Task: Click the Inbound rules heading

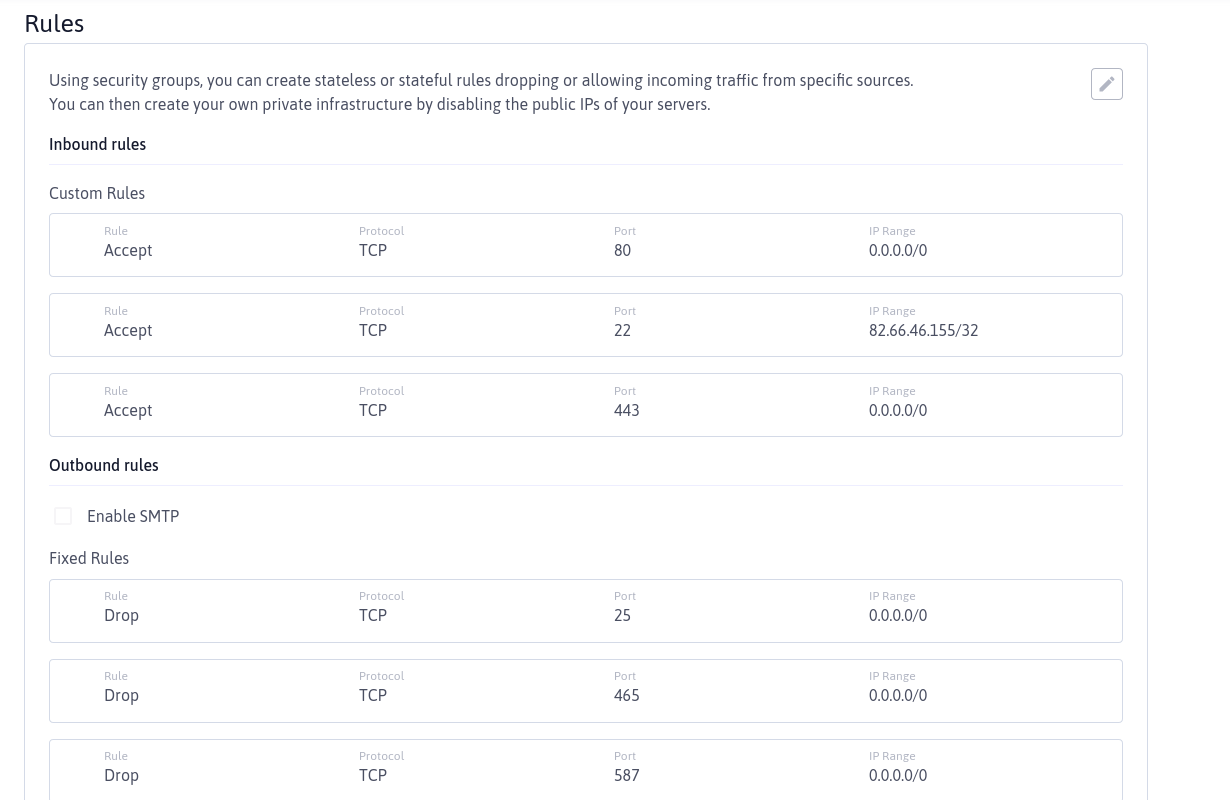Action: click(97, 144)
